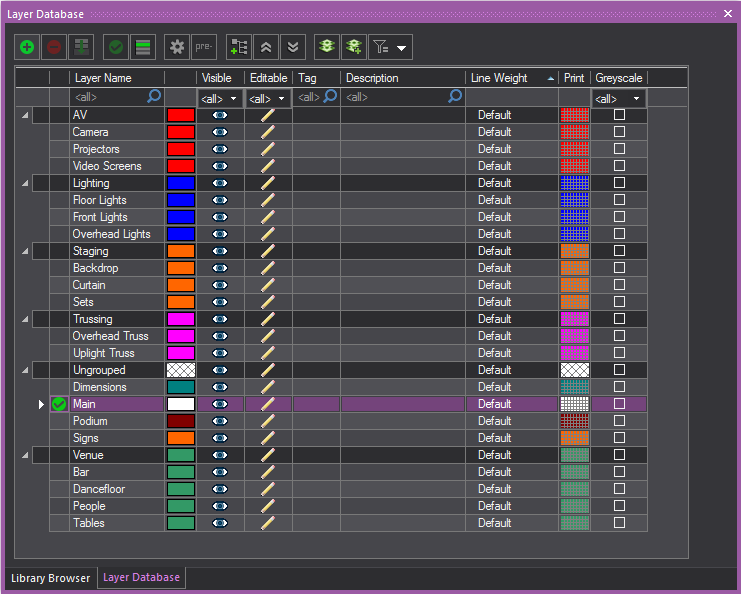Open the gear settings toolbar icon
741x594 pixels.
(x=178, y=47)
